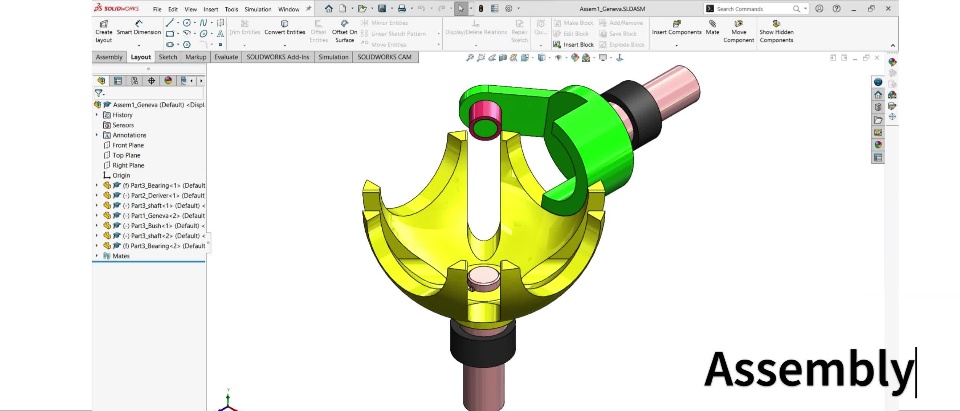Open the Insert Components dropdown arrow

coord(676,45)
